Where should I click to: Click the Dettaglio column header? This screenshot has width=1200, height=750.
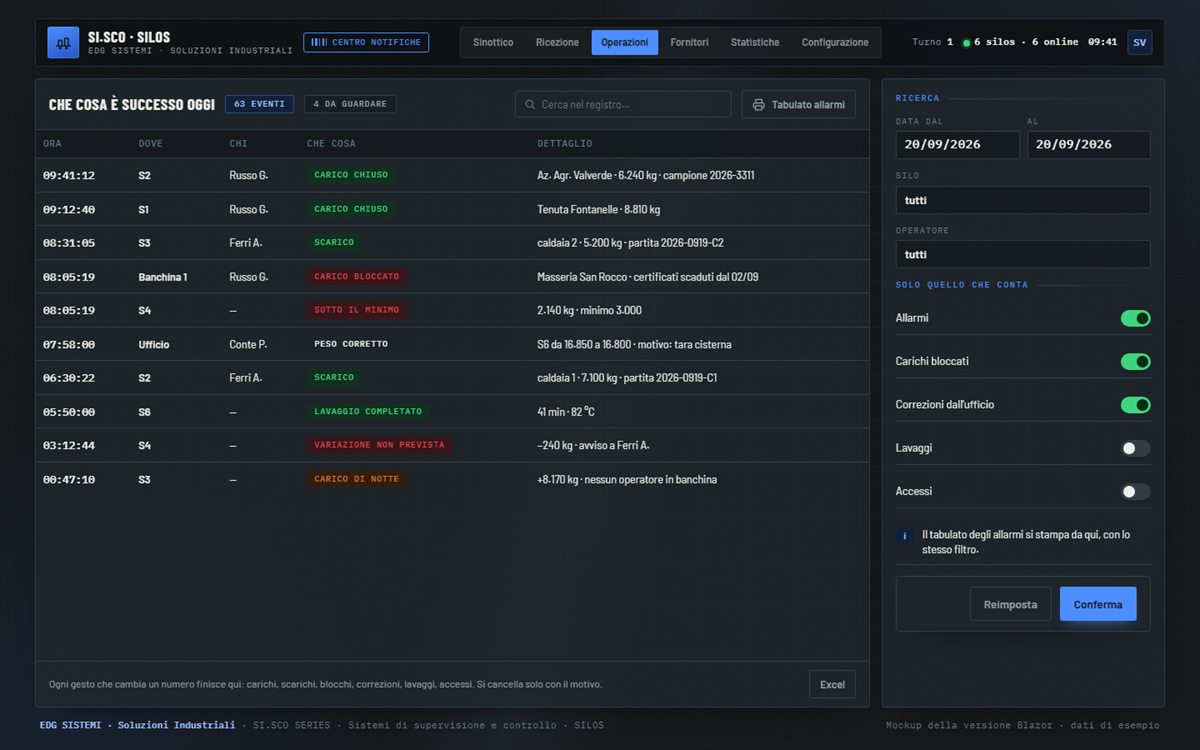pos(565,144)
